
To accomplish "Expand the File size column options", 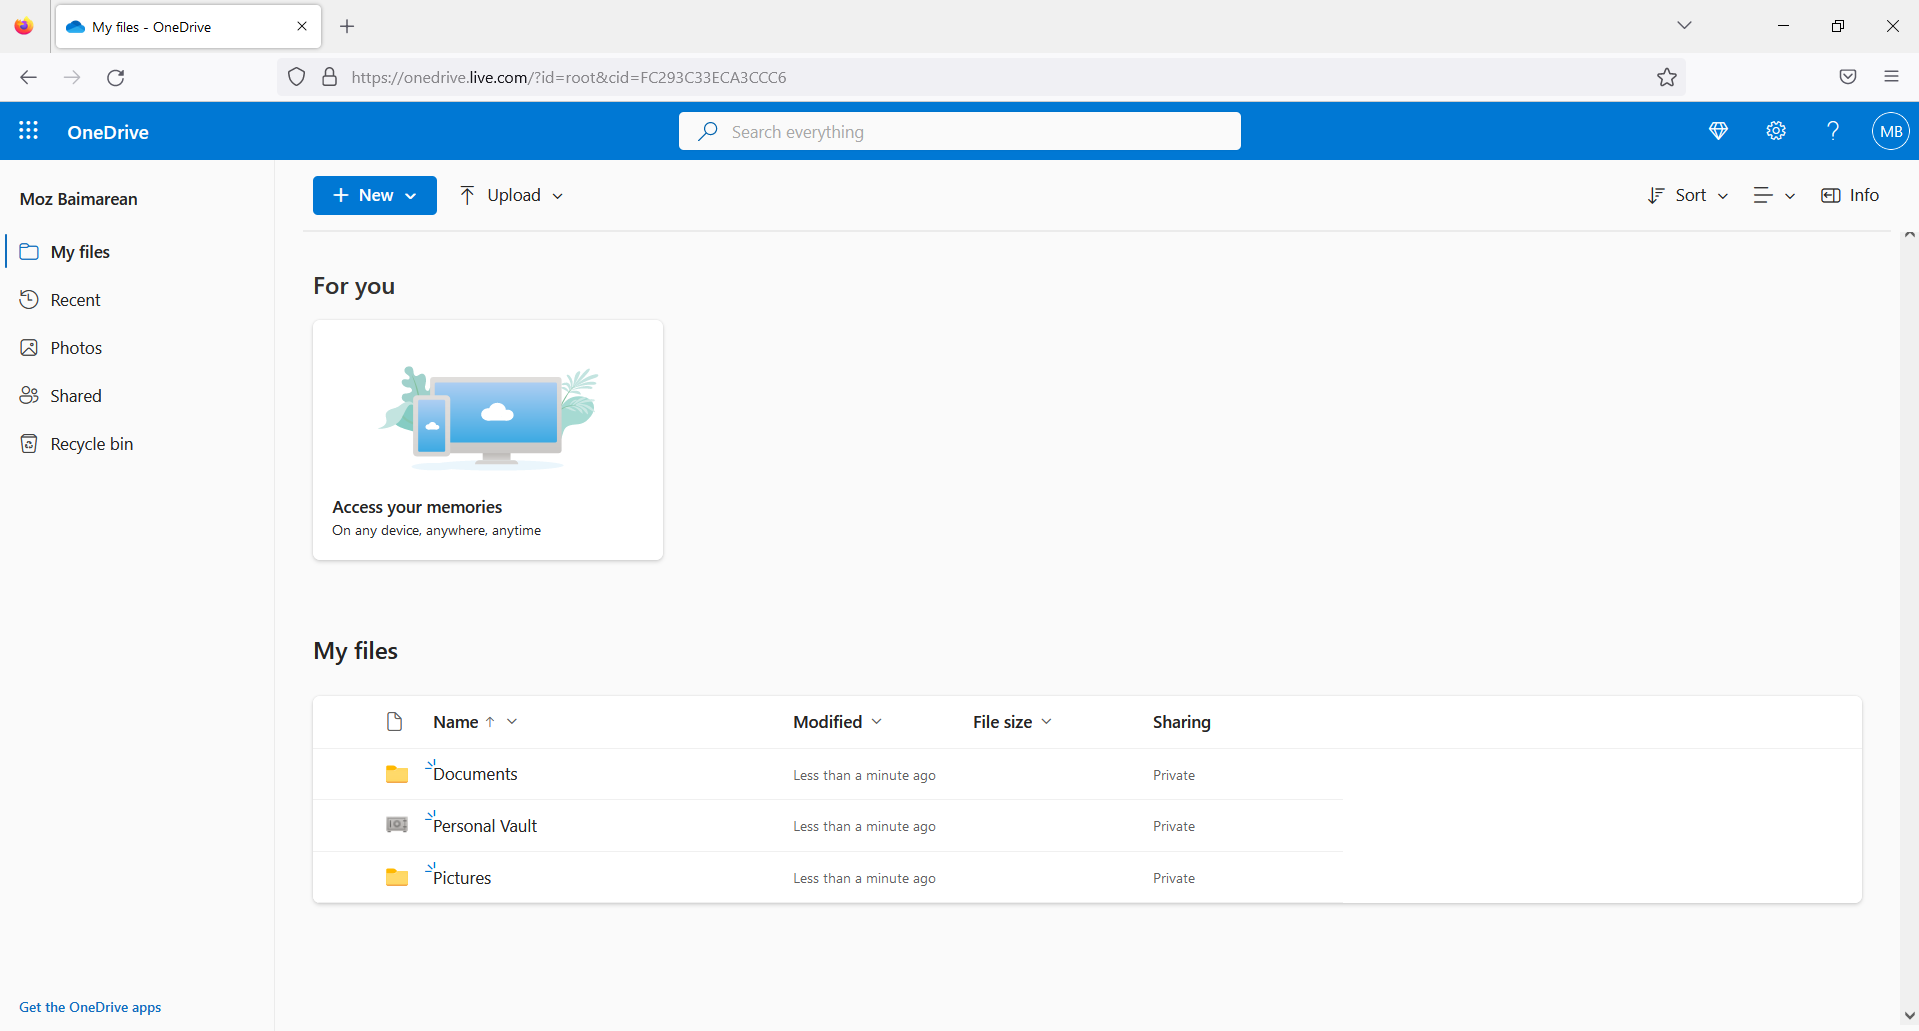I will 1046,721.
